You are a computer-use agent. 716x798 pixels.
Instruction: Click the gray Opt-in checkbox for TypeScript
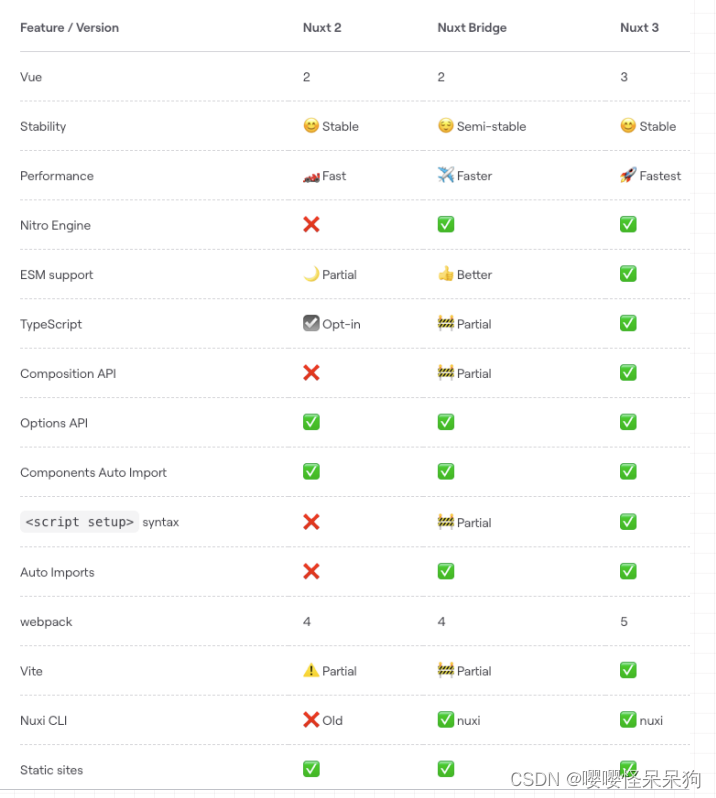311,323
